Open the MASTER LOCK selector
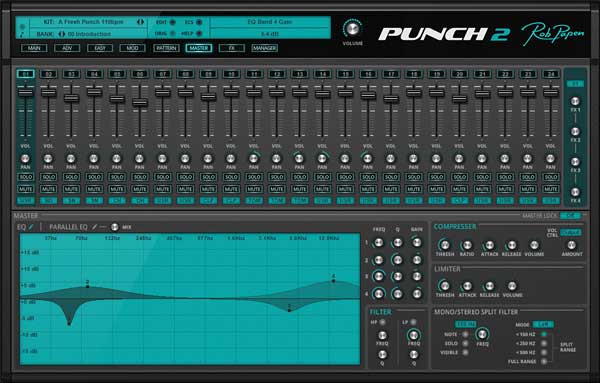 pyautogui.click(x=571, y=216)
